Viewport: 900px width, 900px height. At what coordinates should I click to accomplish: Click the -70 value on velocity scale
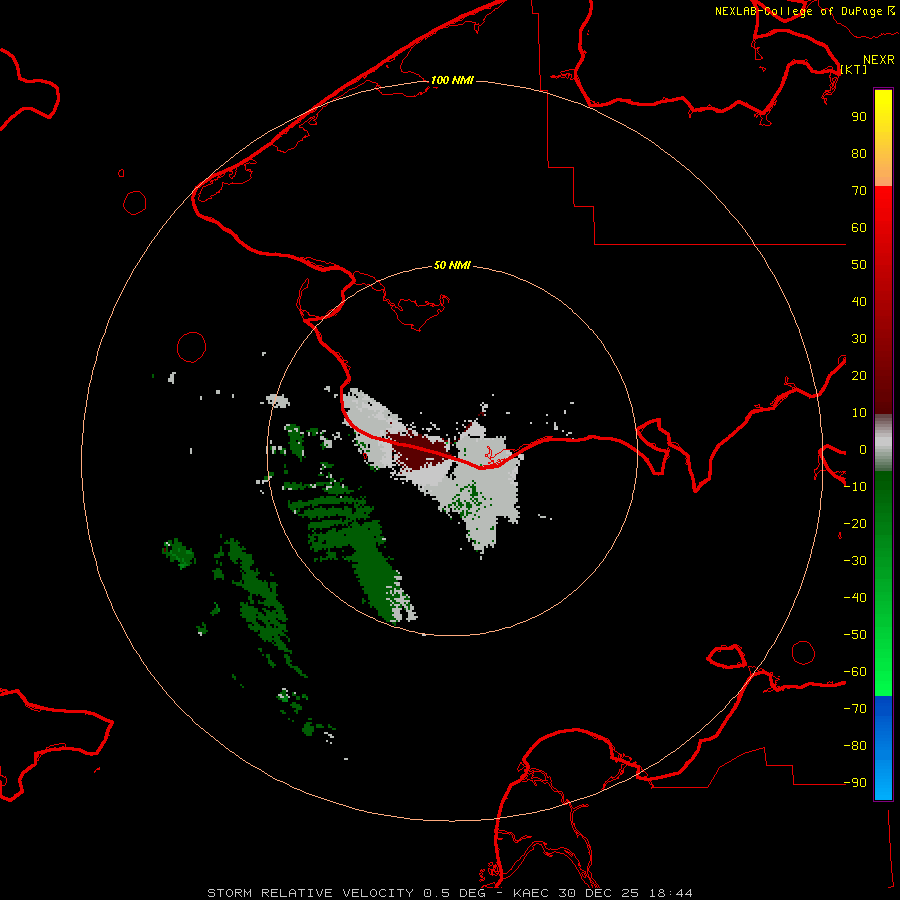[855, 709]
